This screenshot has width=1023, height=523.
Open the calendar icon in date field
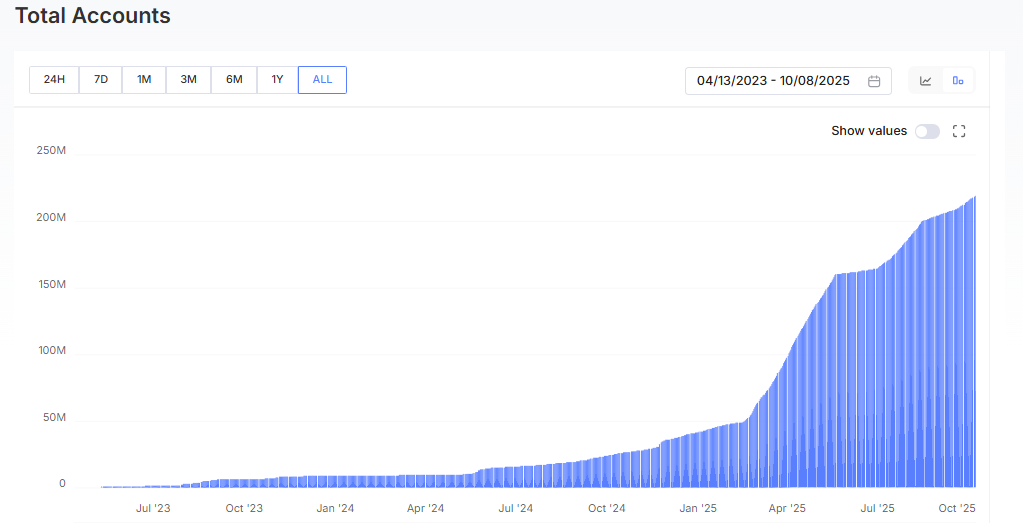tap(874, 81)
